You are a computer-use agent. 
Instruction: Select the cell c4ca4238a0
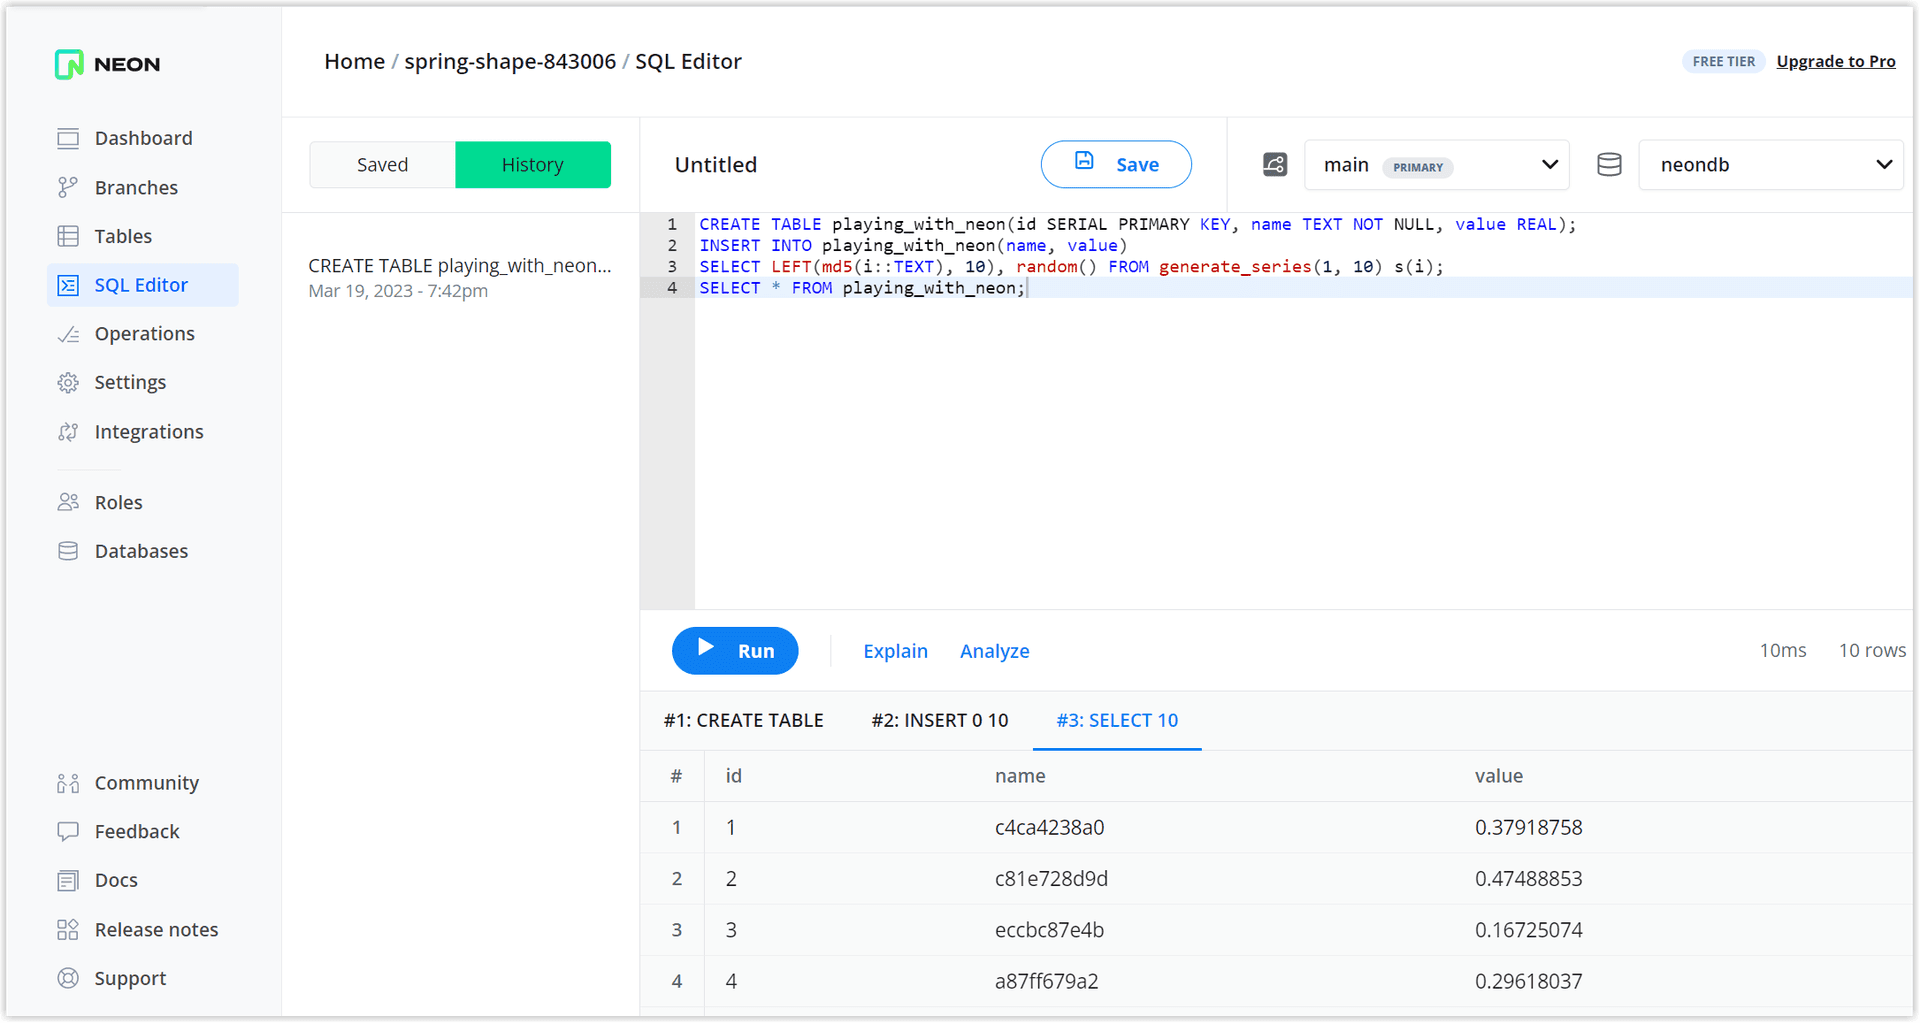(x=1050, y=828)
